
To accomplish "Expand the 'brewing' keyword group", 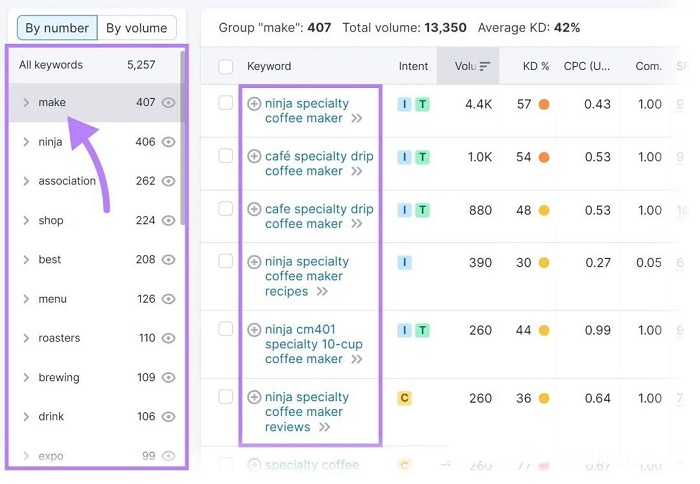I will pos(26,378).
